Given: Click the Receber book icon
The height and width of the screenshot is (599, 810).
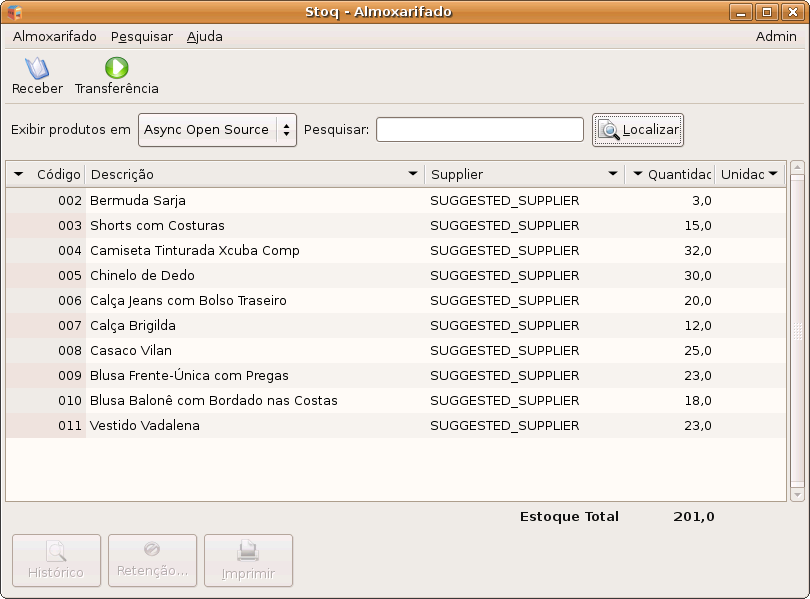Looking at the screenshot, I should (37, 68).
